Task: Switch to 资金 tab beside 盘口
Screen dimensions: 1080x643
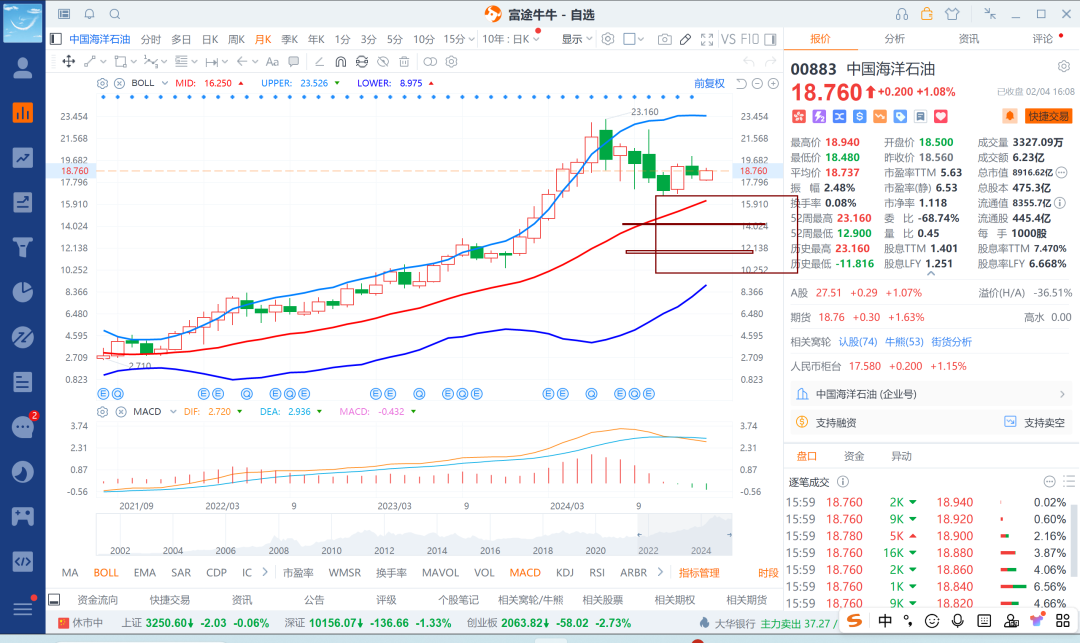Action: pyautogui.click(x=854, y=456)
